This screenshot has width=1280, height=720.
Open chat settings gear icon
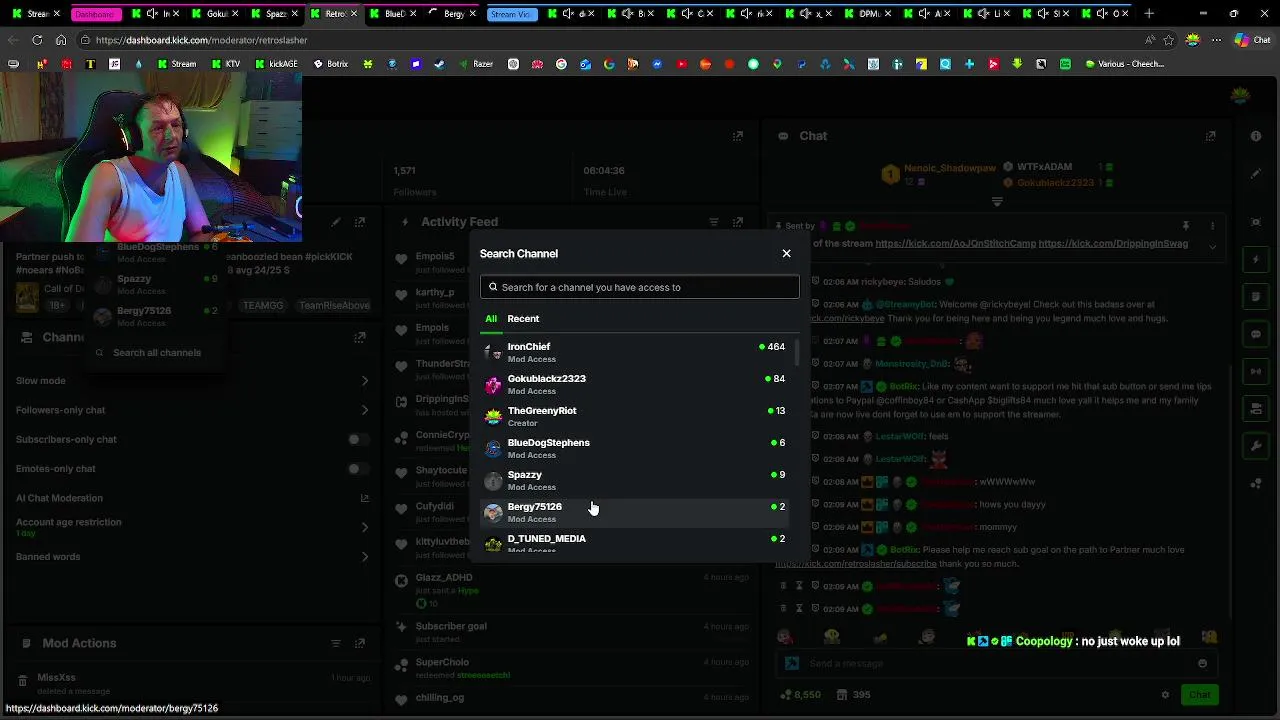(1165, 695)
